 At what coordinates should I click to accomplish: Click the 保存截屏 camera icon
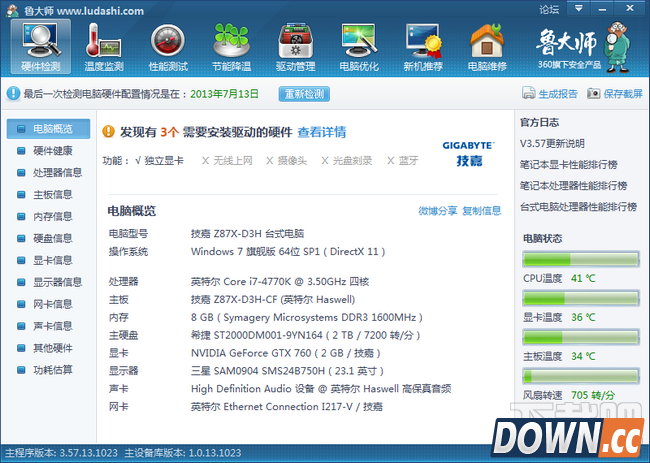(x=594, y=93)
